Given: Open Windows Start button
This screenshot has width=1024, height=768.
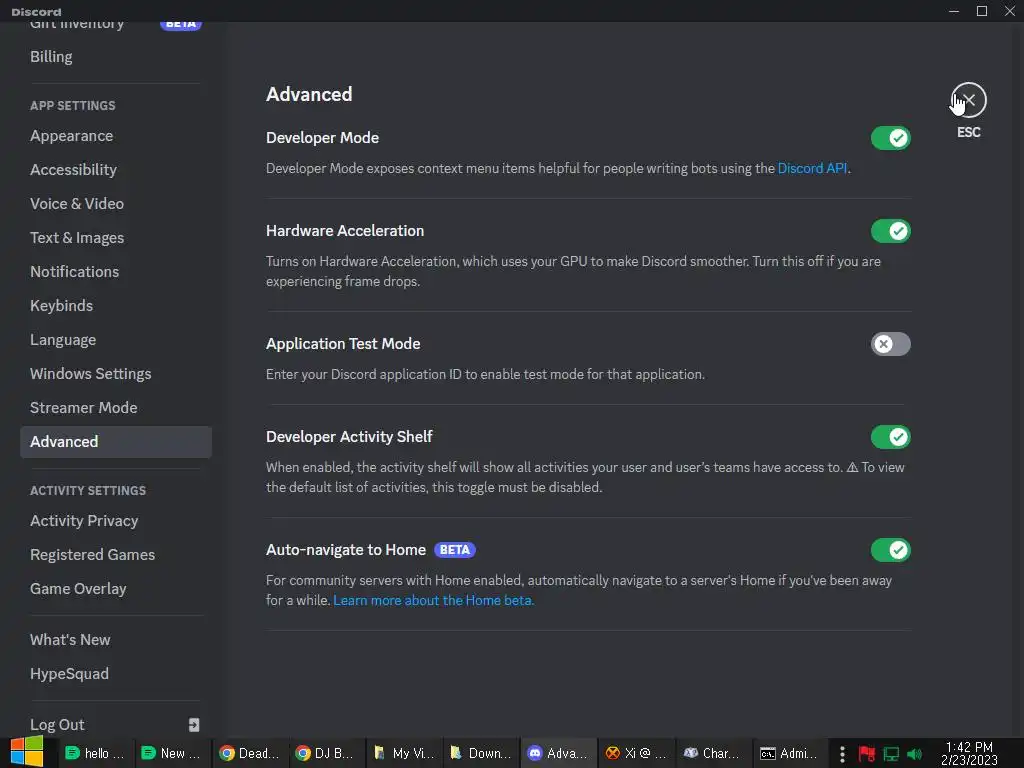Looking at the screenshot, I should pos(27,752).
